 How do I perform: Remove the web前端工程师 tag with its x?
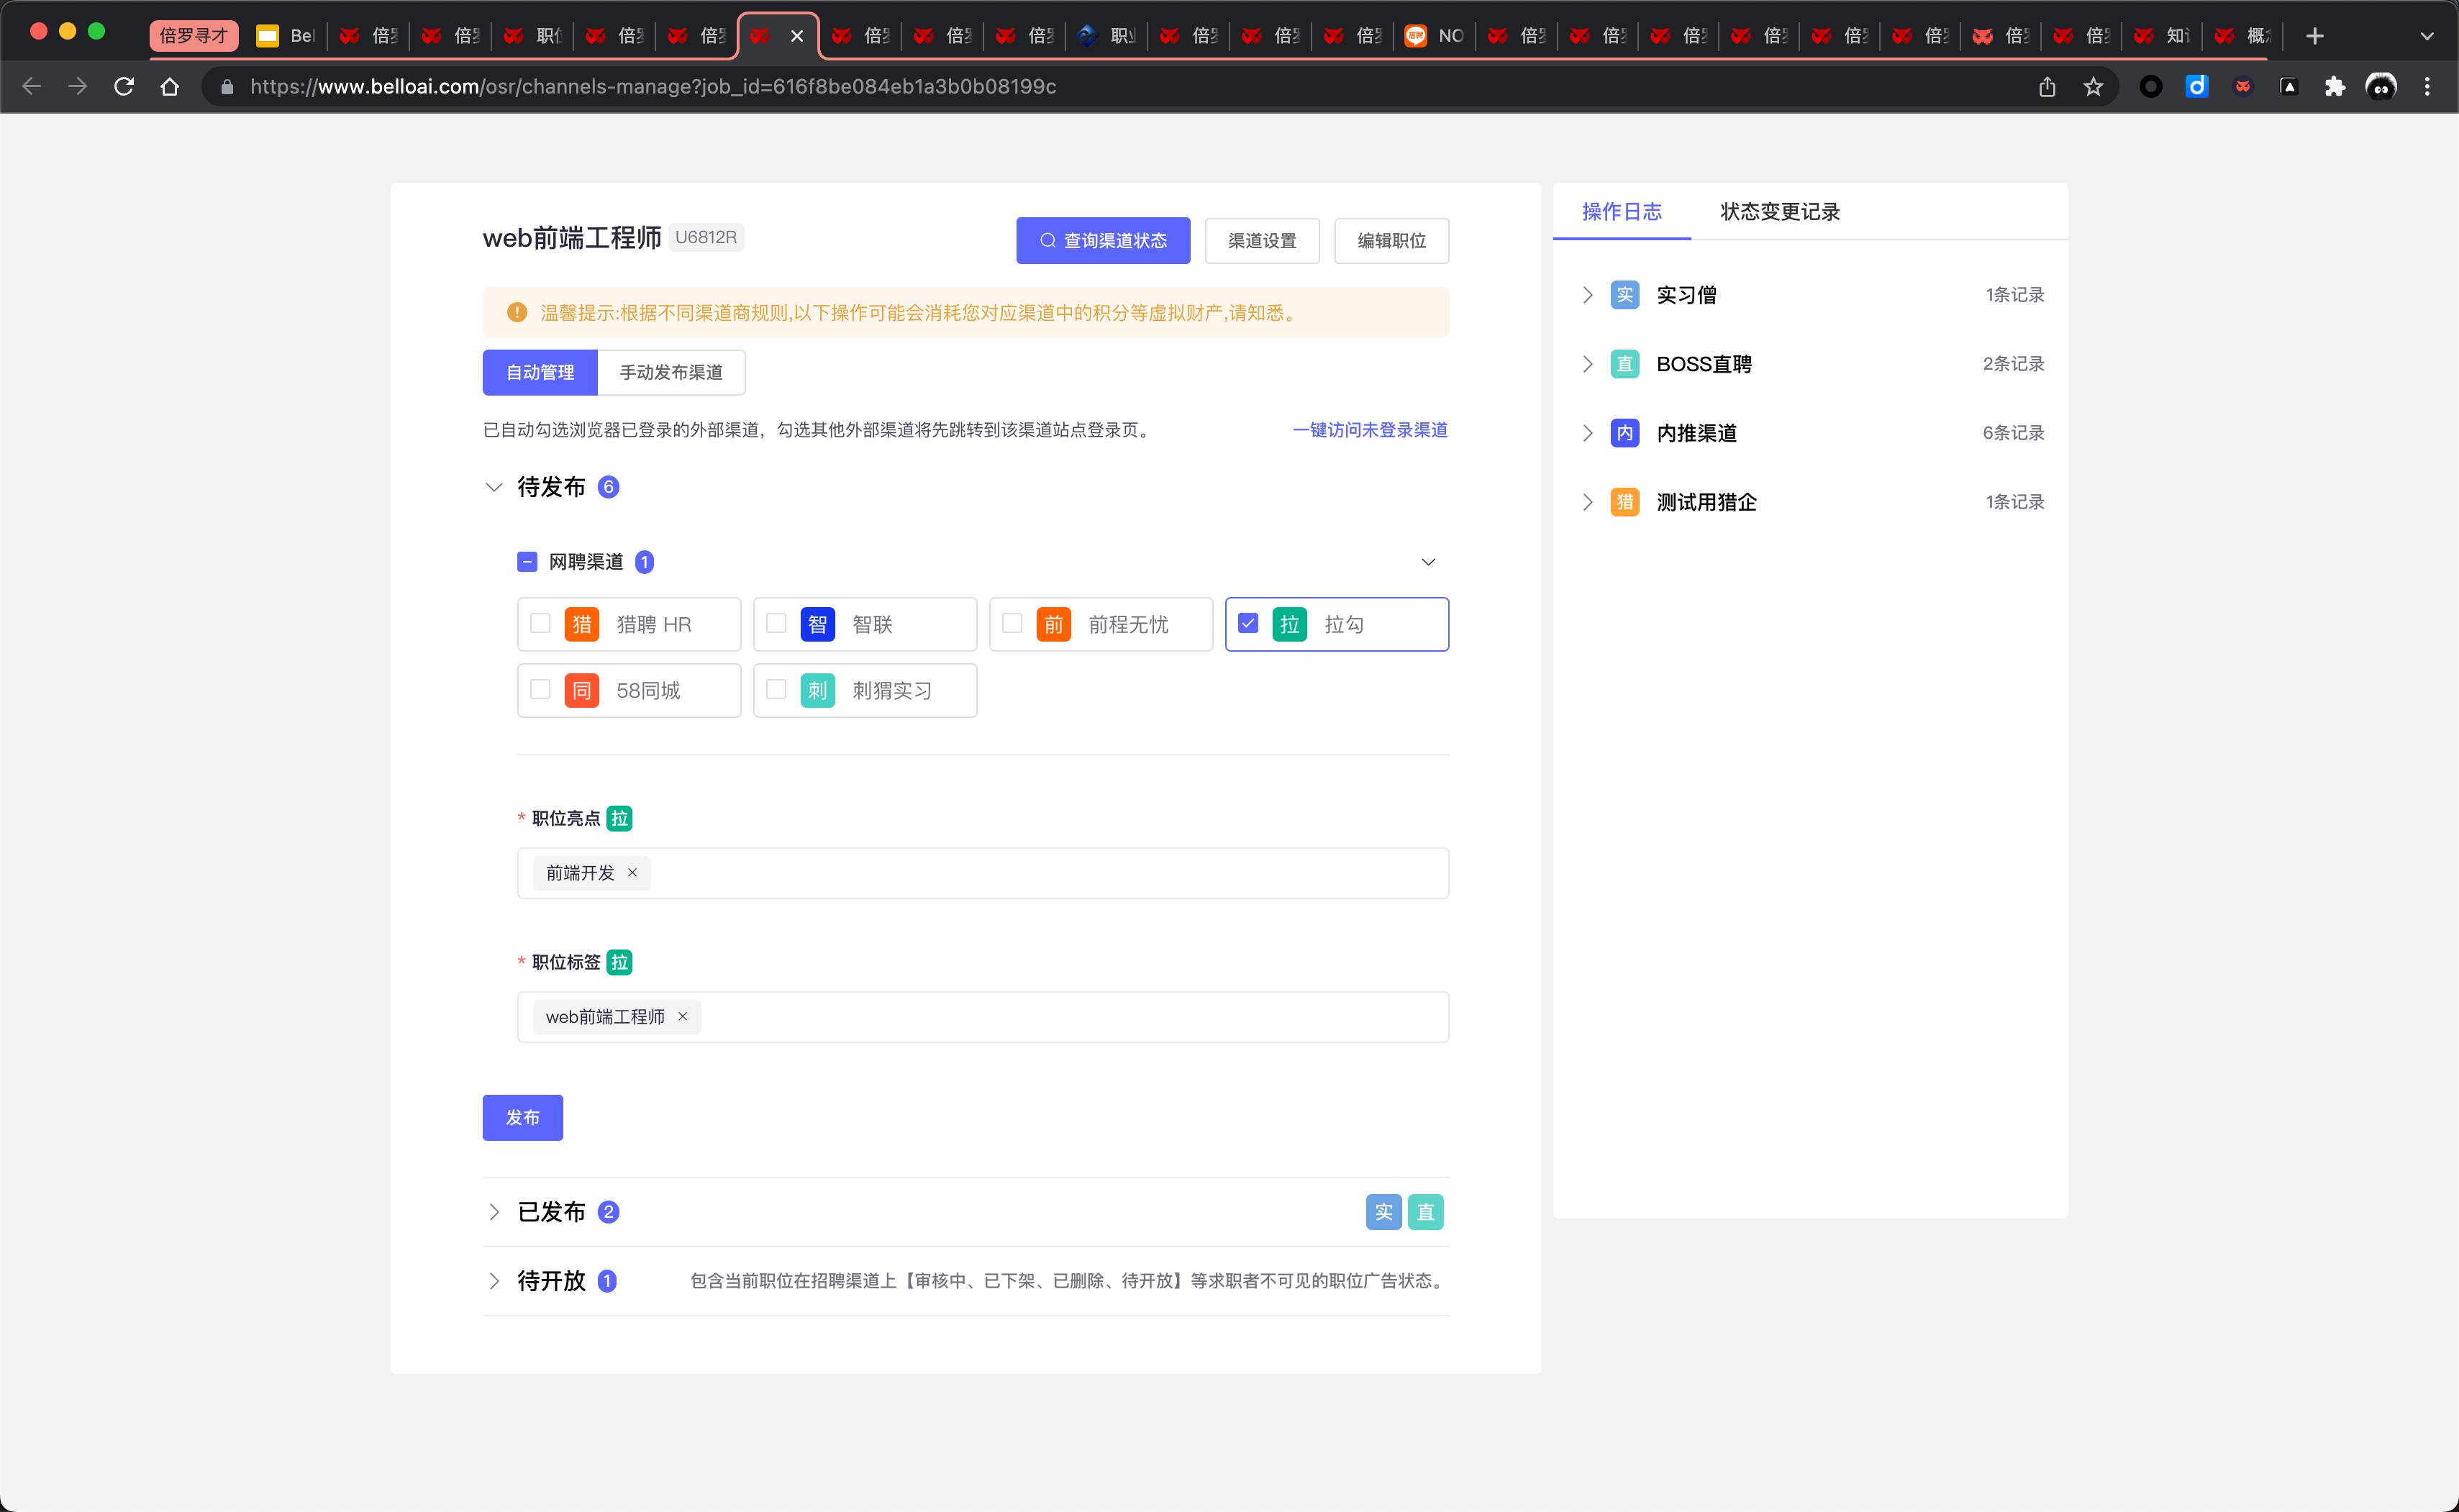(683, 1016)
